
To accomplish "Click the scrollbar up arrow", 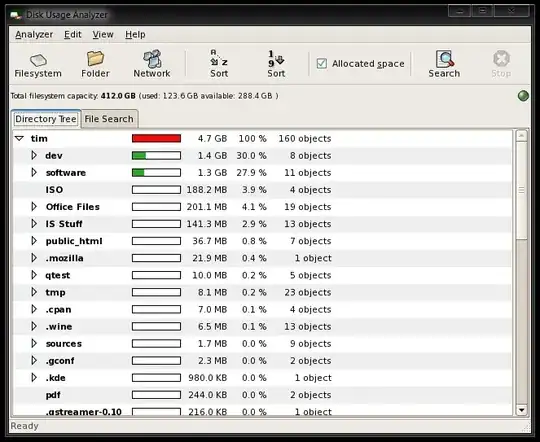I will (x=521, y=135).
